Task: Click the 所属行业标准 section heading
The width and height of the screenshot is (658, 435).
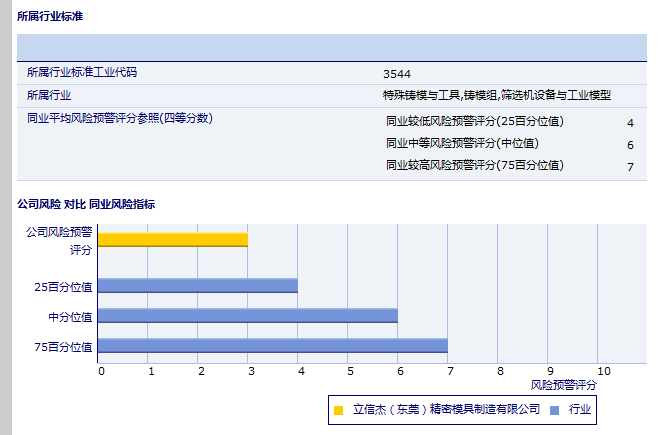Action: (x=50, y=17)
